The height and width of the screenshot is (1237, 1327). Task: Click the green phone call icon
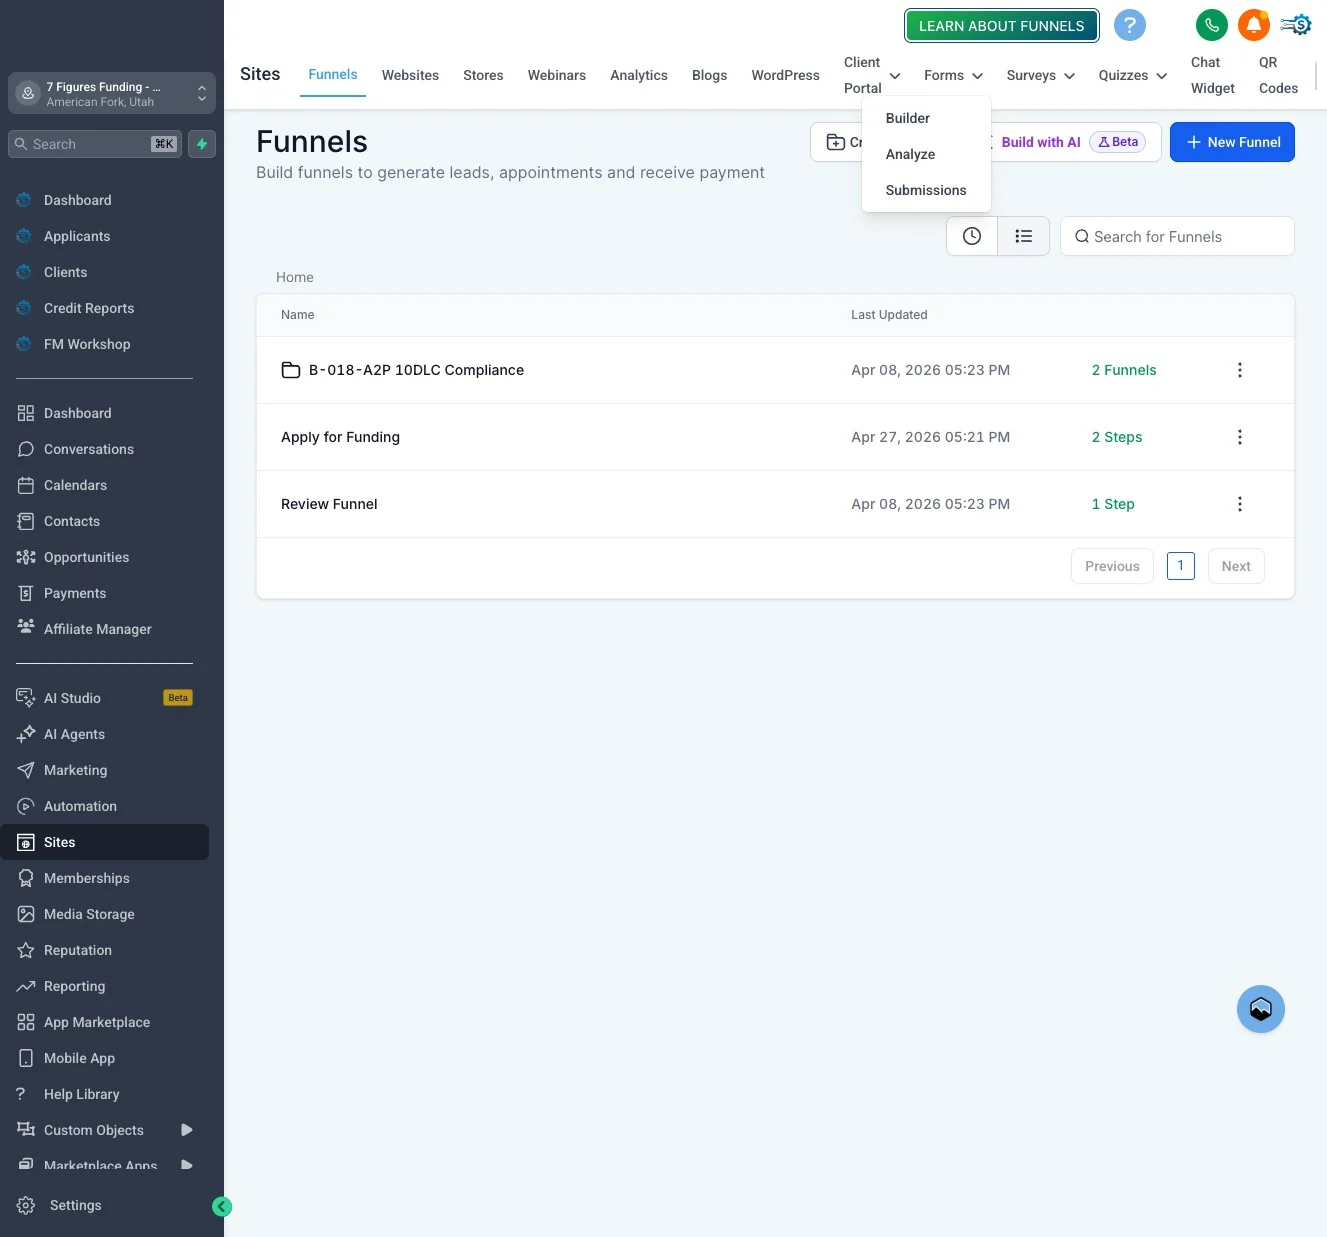[x=1212, y=25]
